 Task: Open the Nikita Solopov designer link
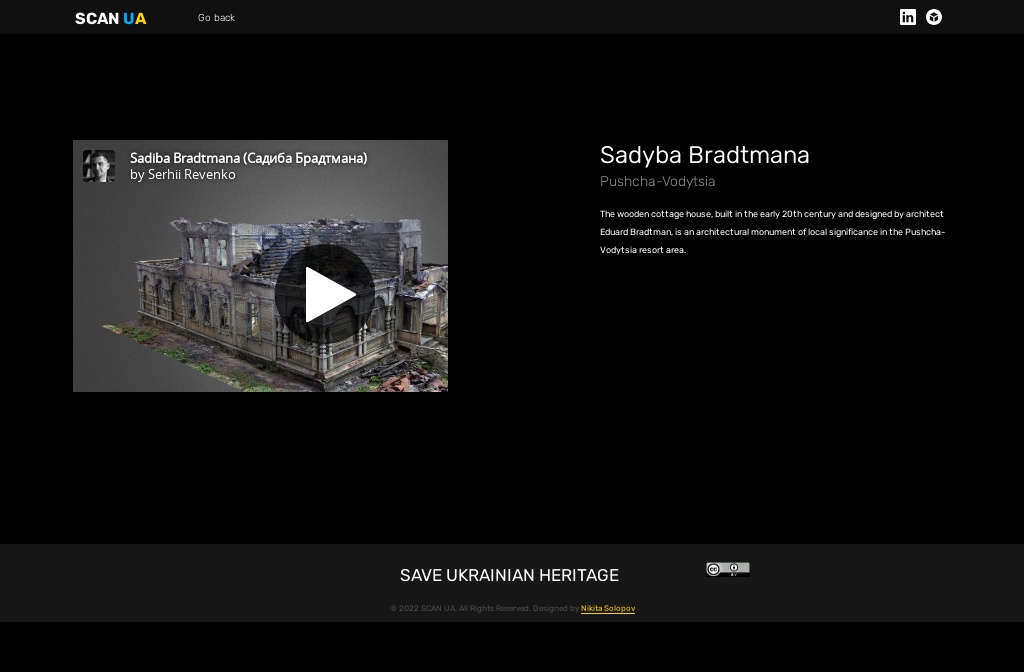608,608
